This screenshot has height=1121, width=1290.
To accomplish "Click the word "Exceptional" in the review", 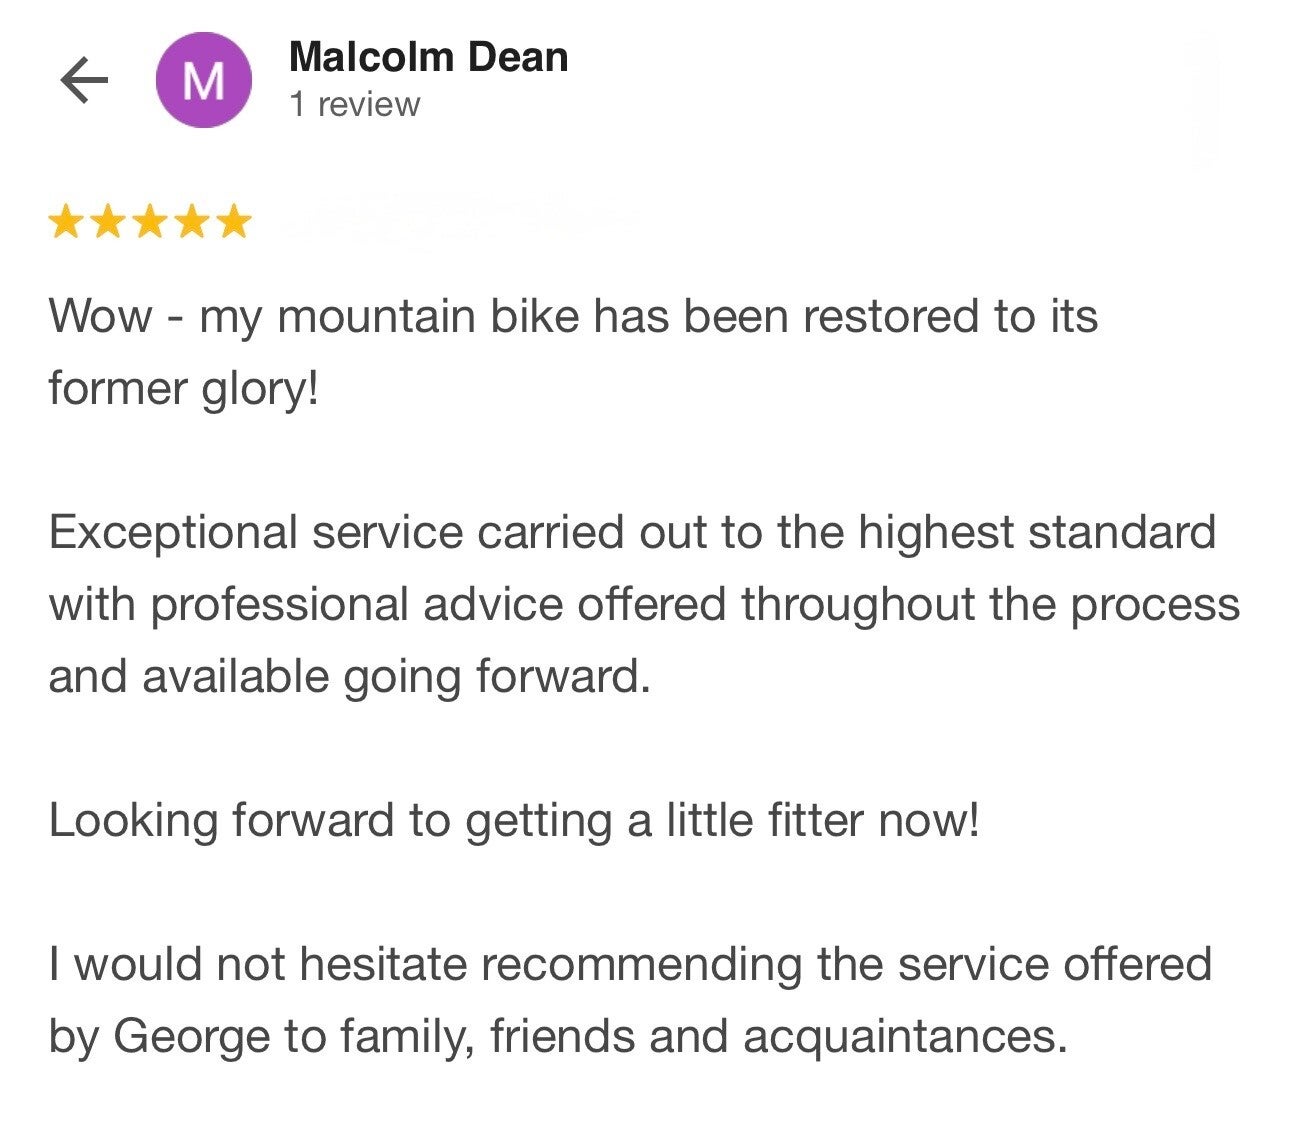I will pos(173,533).
